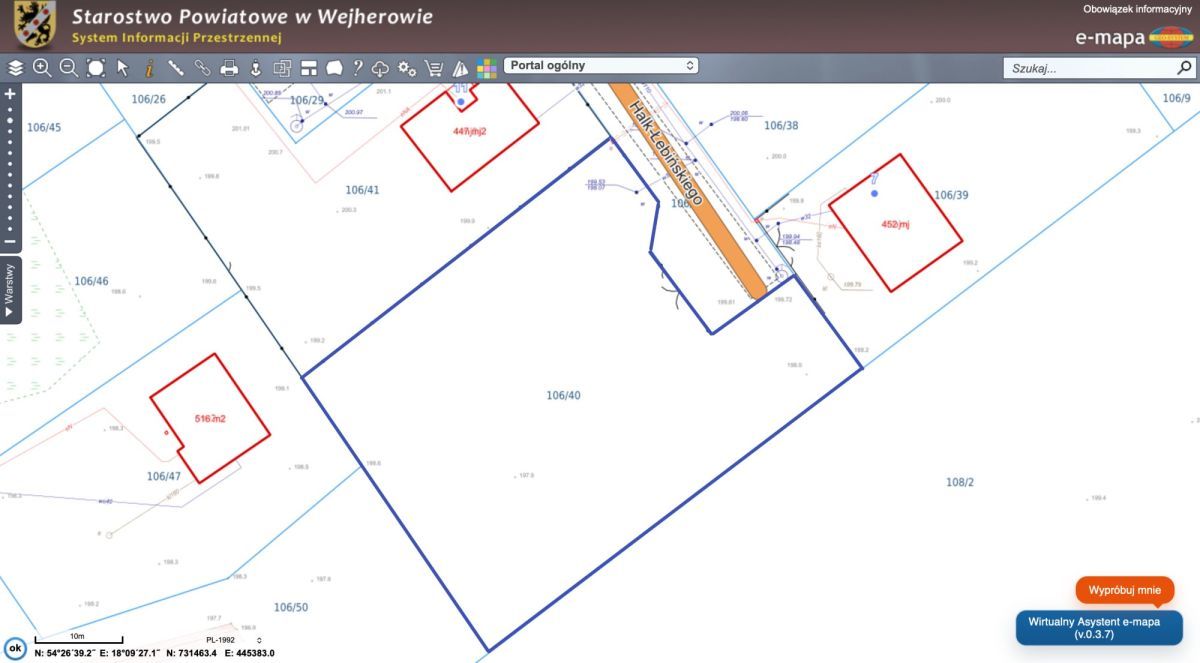The height and width of the screenshot is (663, 1200).
Task: Click the full extent view tool
Action: [x=96, y=68]
